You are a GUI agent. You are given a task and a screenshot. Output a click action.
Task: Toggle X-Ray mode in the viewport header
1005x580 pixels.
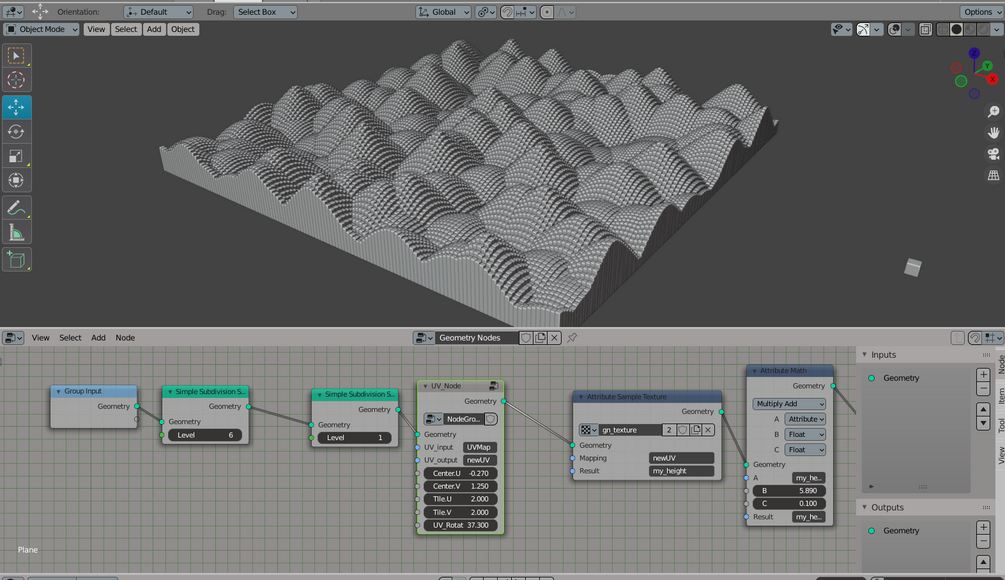(925, 28)
